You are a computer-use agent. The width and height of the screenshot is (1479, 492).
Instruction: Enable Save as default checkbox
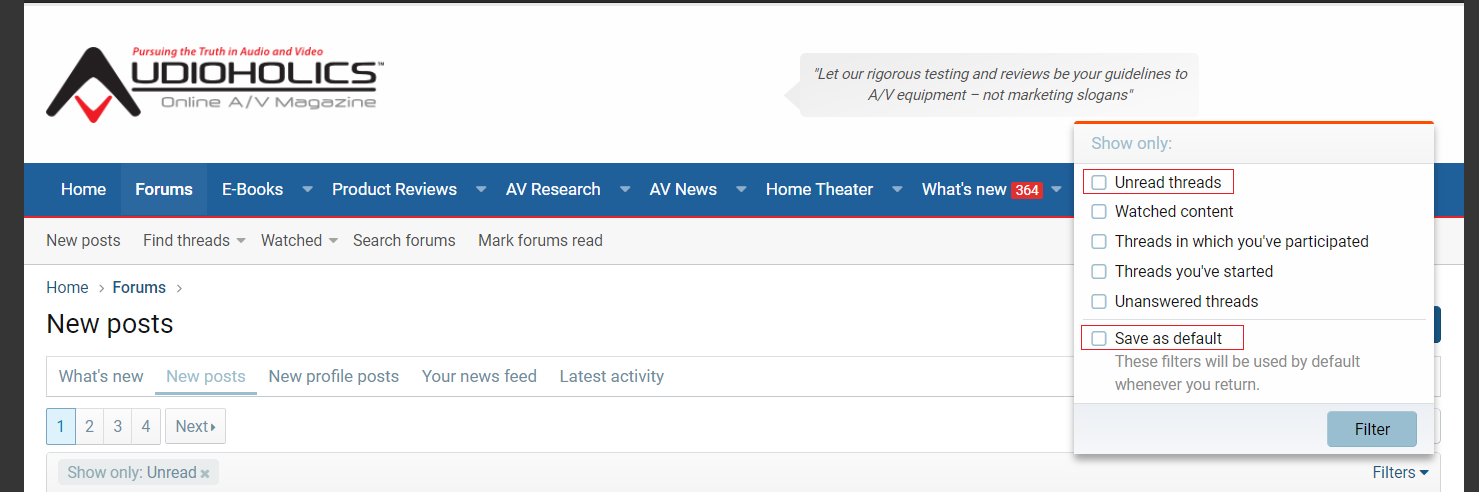(x=1099, y=339)
